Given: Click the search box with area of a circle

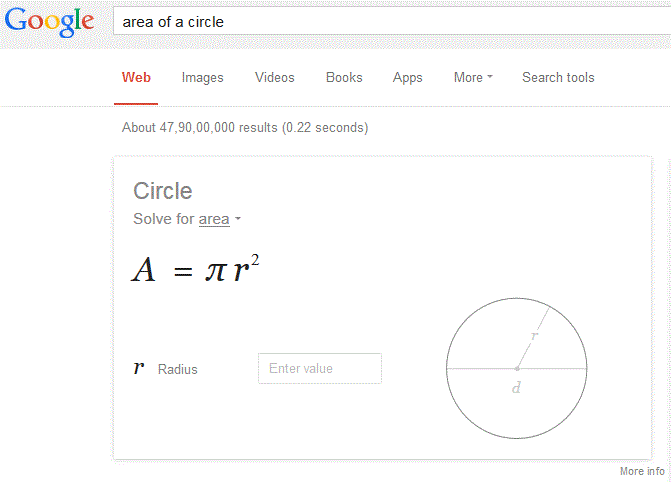Looking at the screenshot, I should (390, 21).
